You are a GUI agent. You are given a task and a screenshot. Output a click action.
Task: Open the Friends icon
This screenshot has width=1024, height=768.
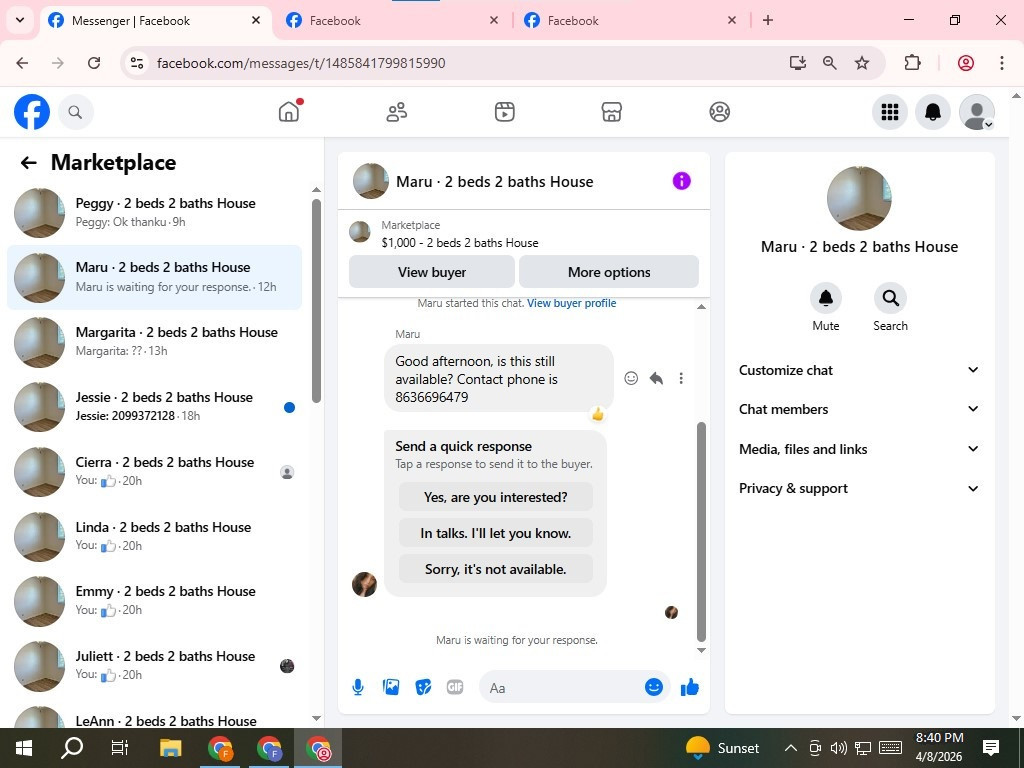pos(396,112)
